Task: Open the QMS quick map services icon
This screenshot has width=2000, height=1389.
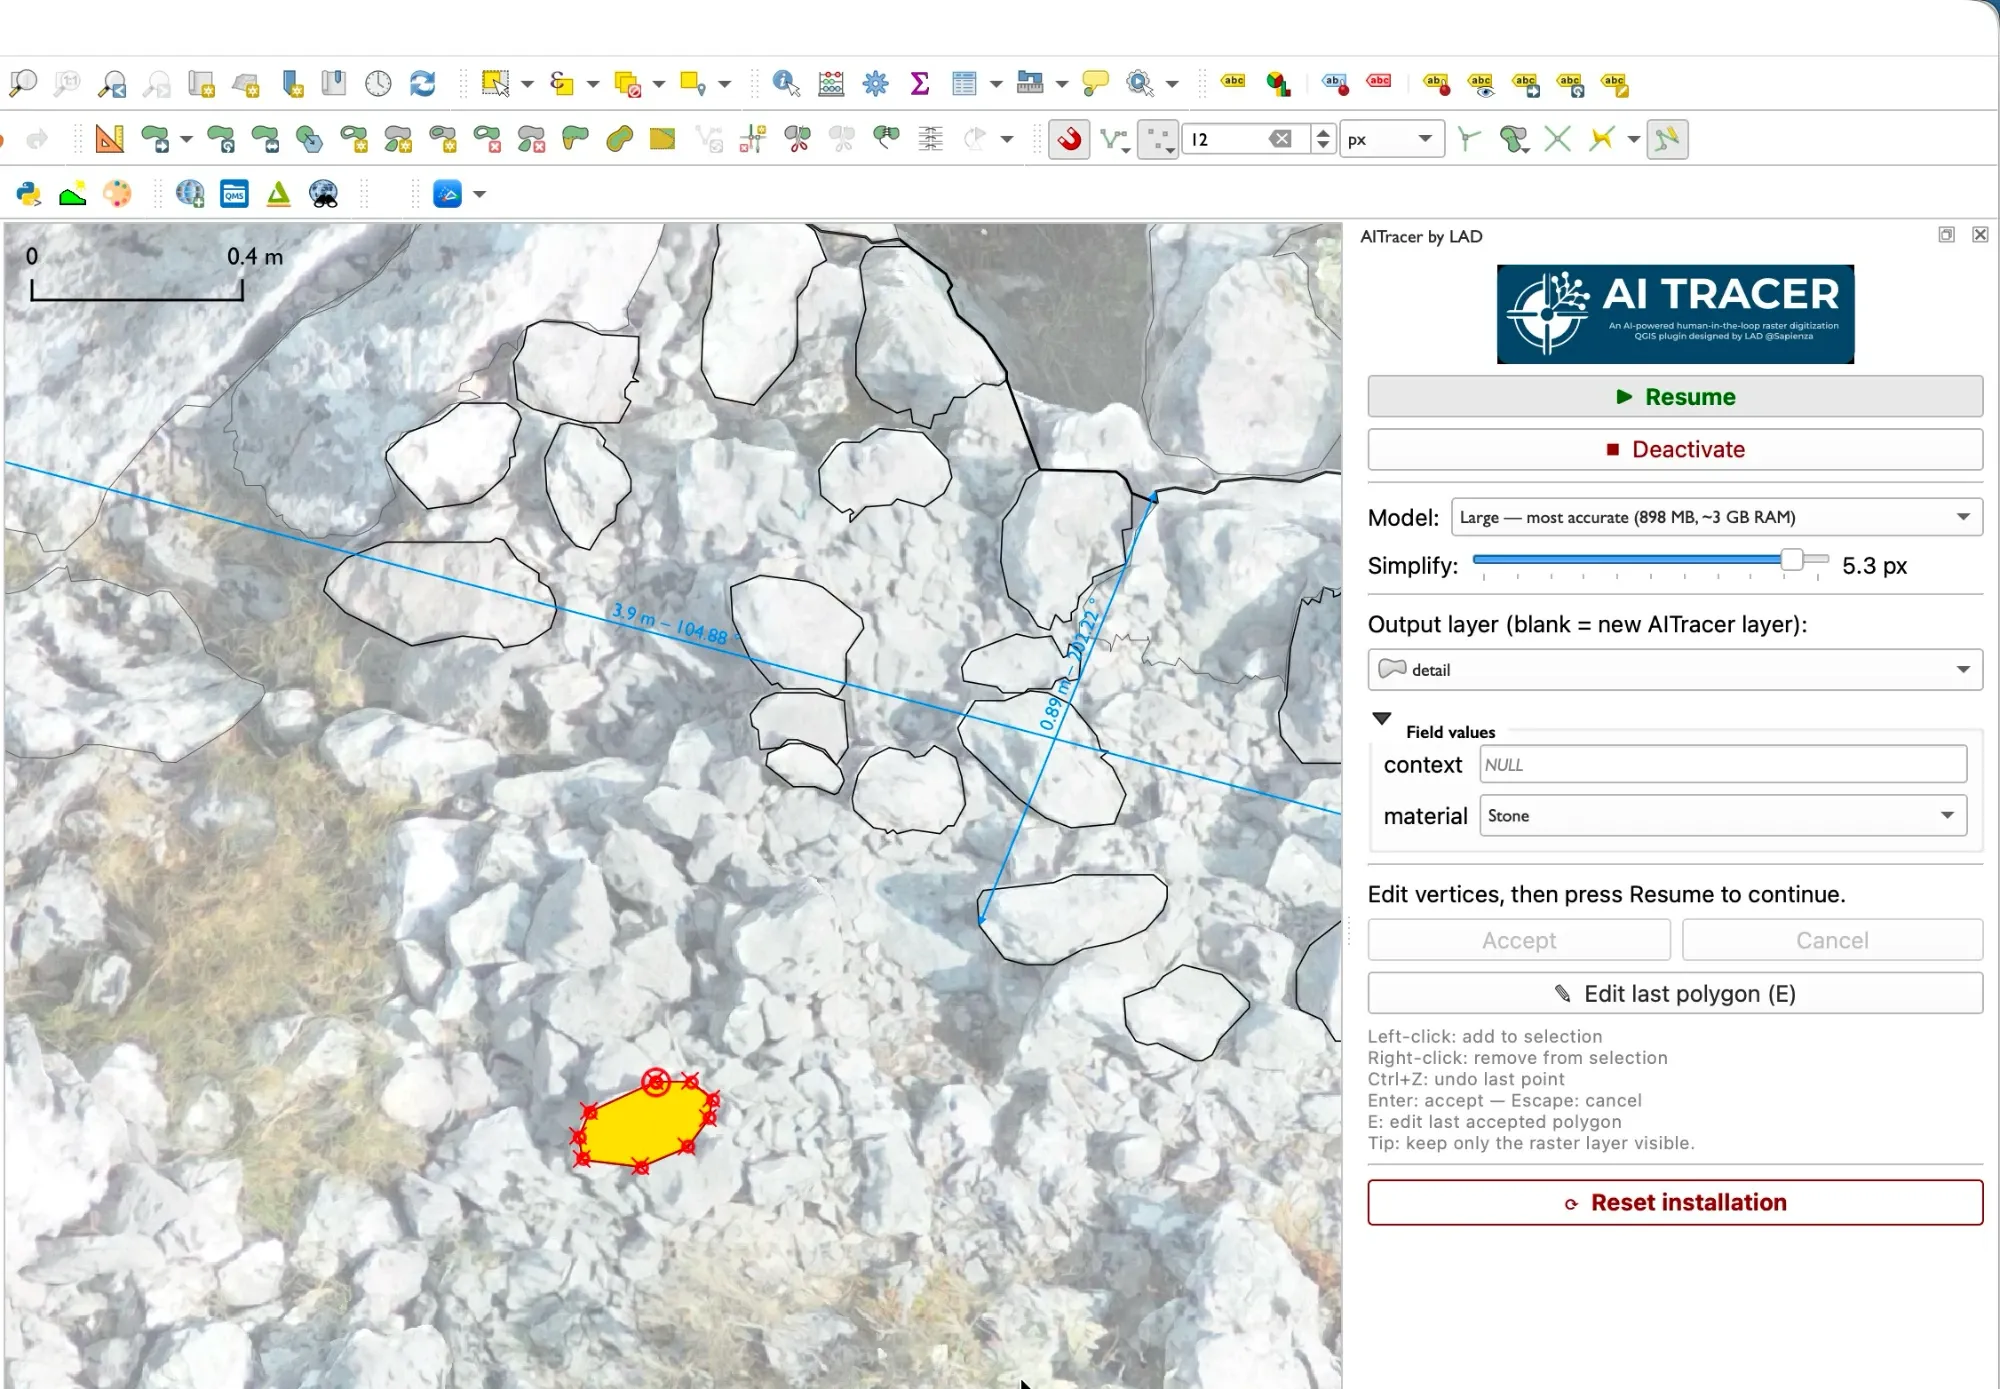Action: coord(235,194)
